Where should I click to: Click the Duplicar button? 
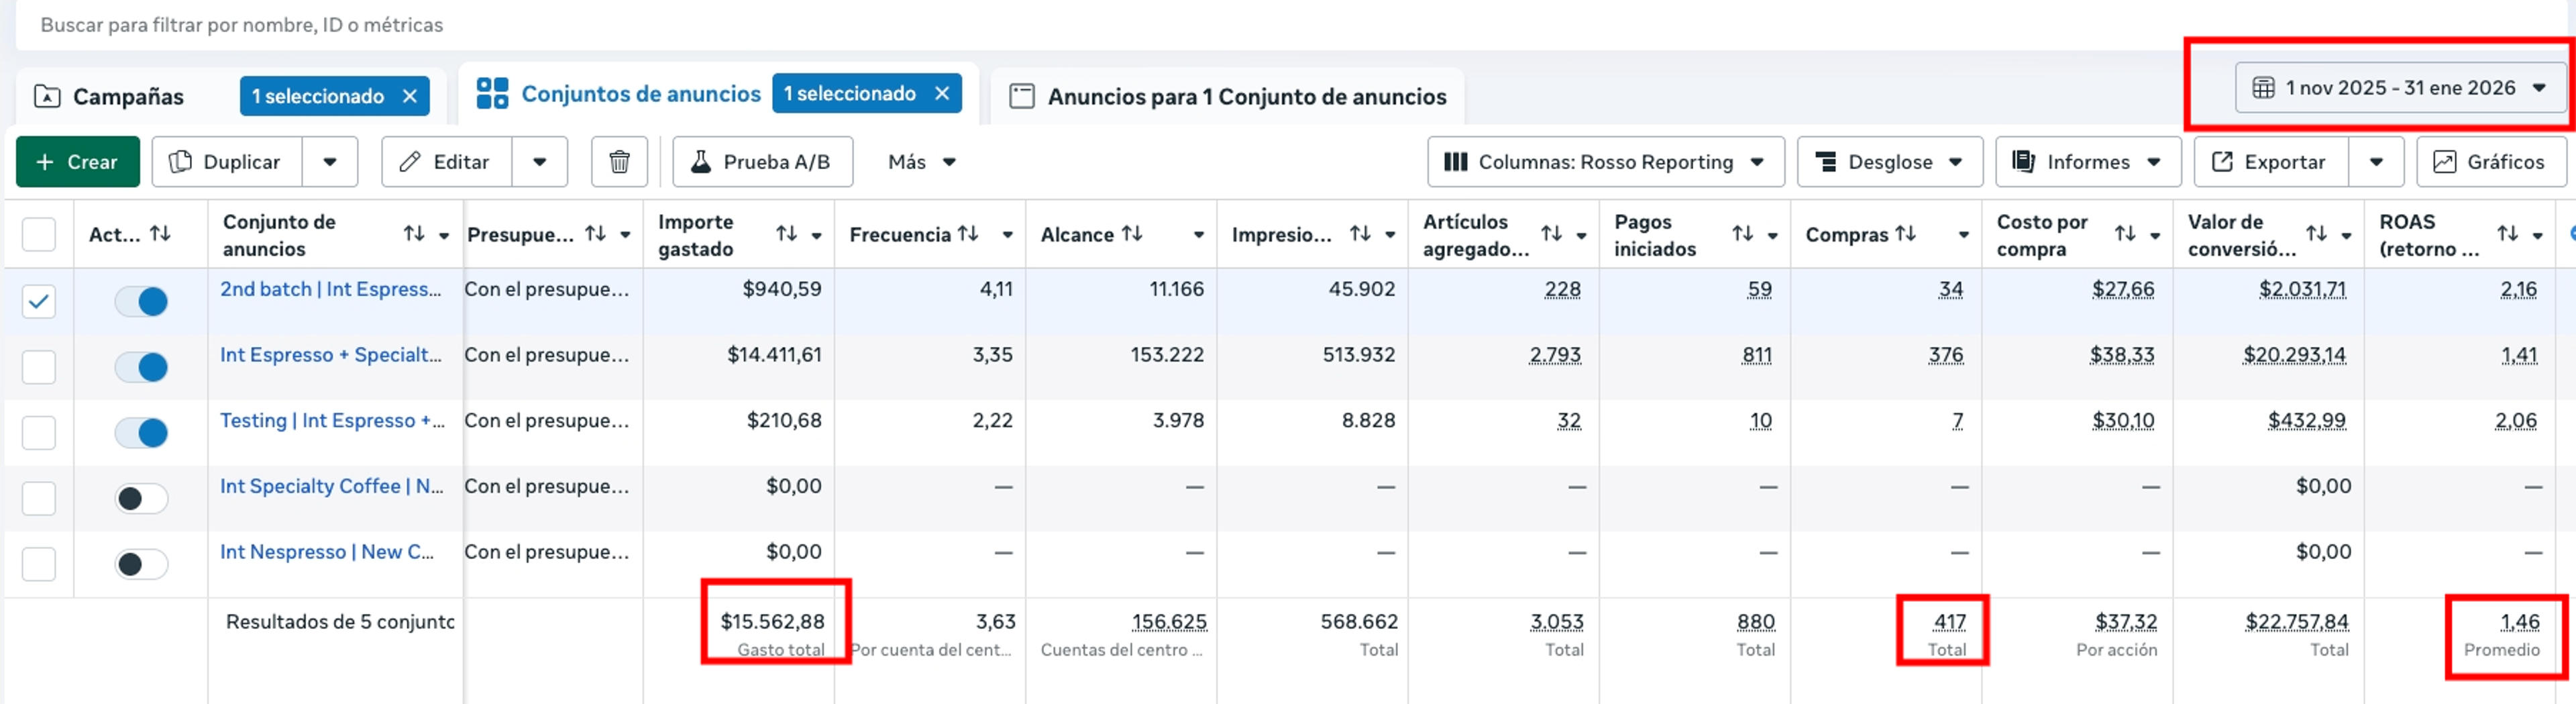(226, 162)
